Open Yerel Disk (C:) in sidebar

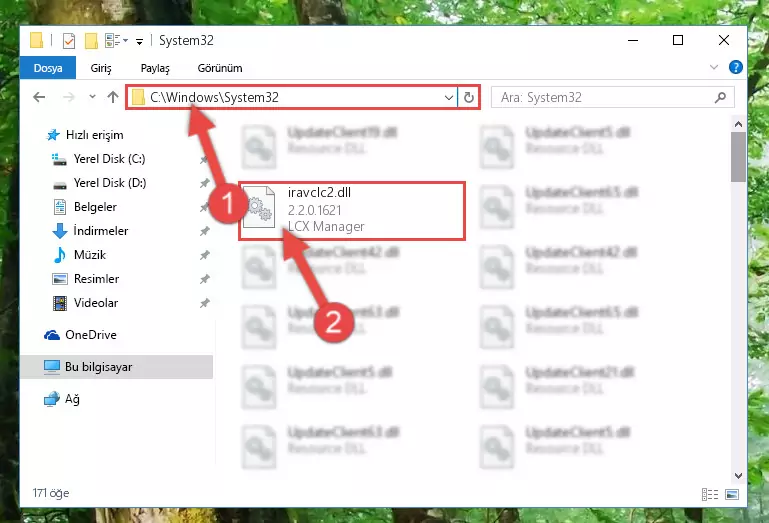click(109, 159)
